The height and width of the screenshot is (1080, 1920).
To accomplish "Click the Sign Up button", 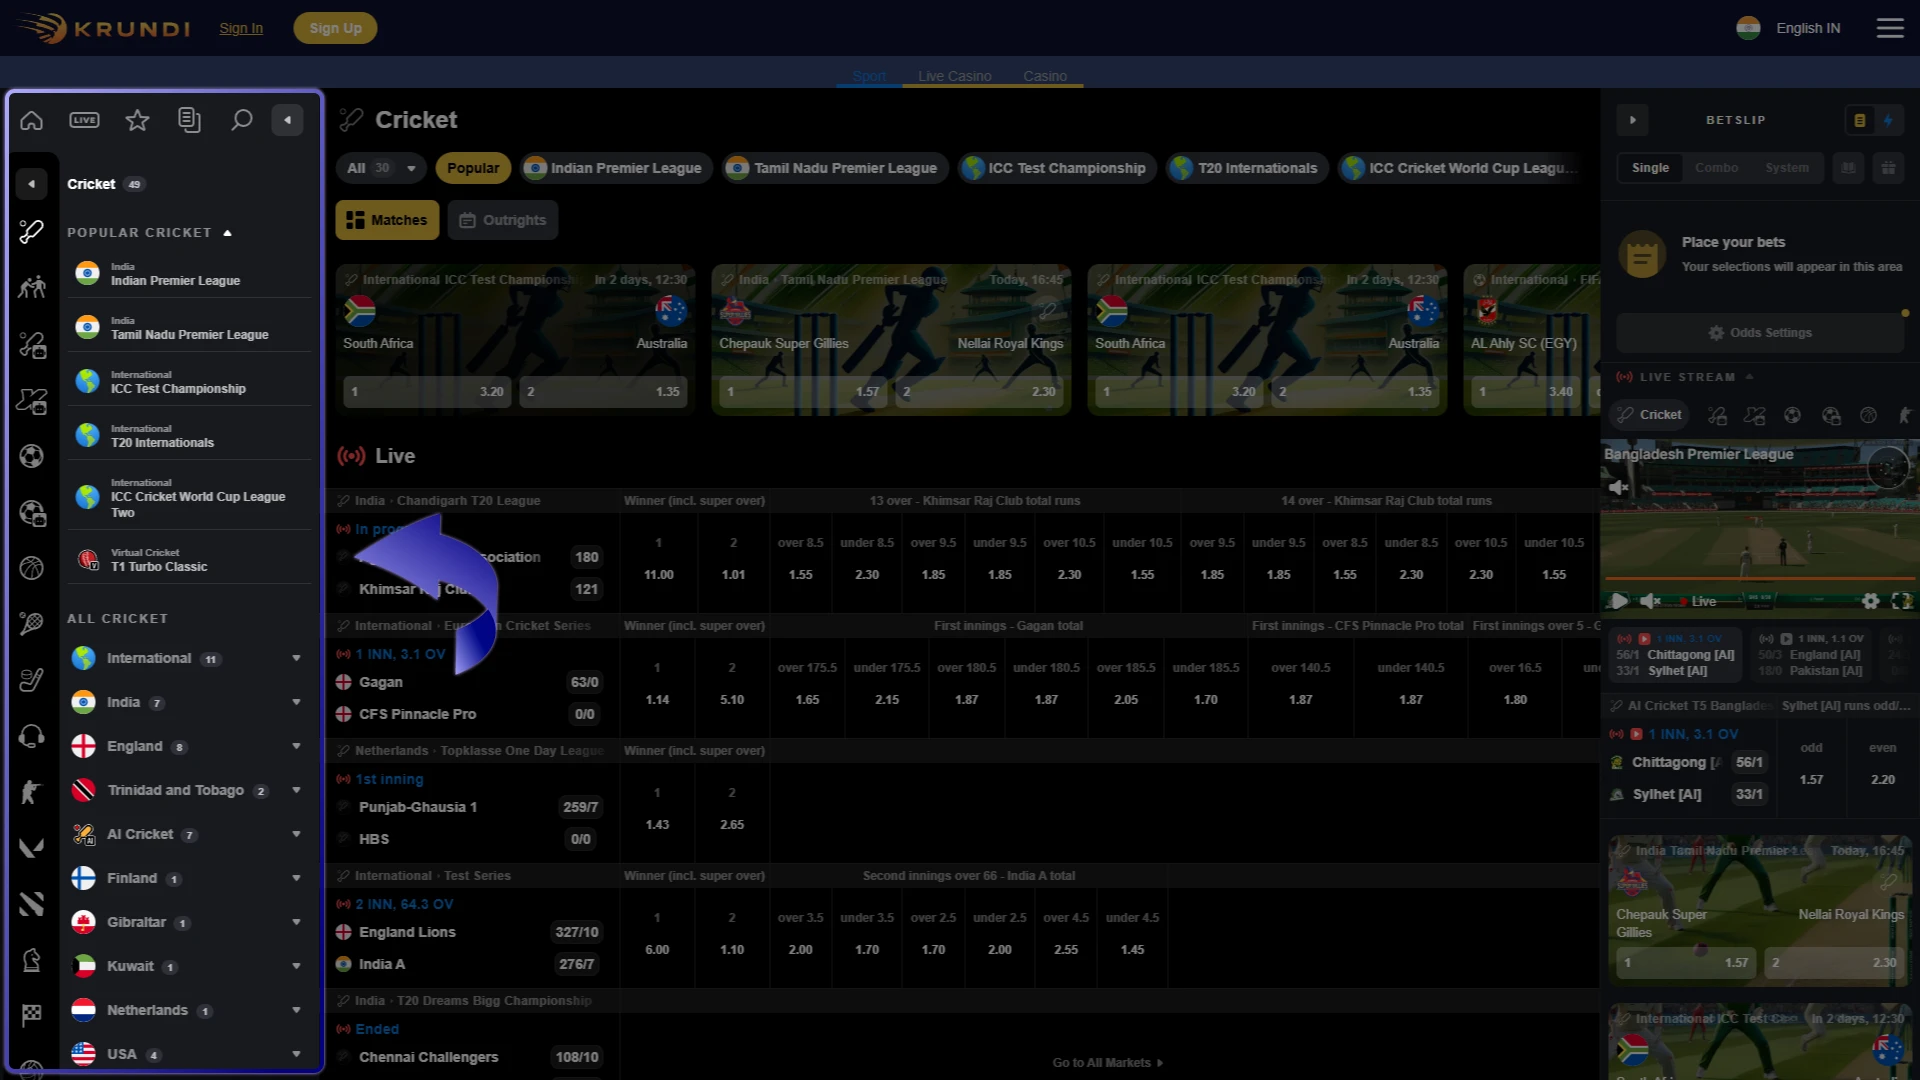I will pos(335,27).
